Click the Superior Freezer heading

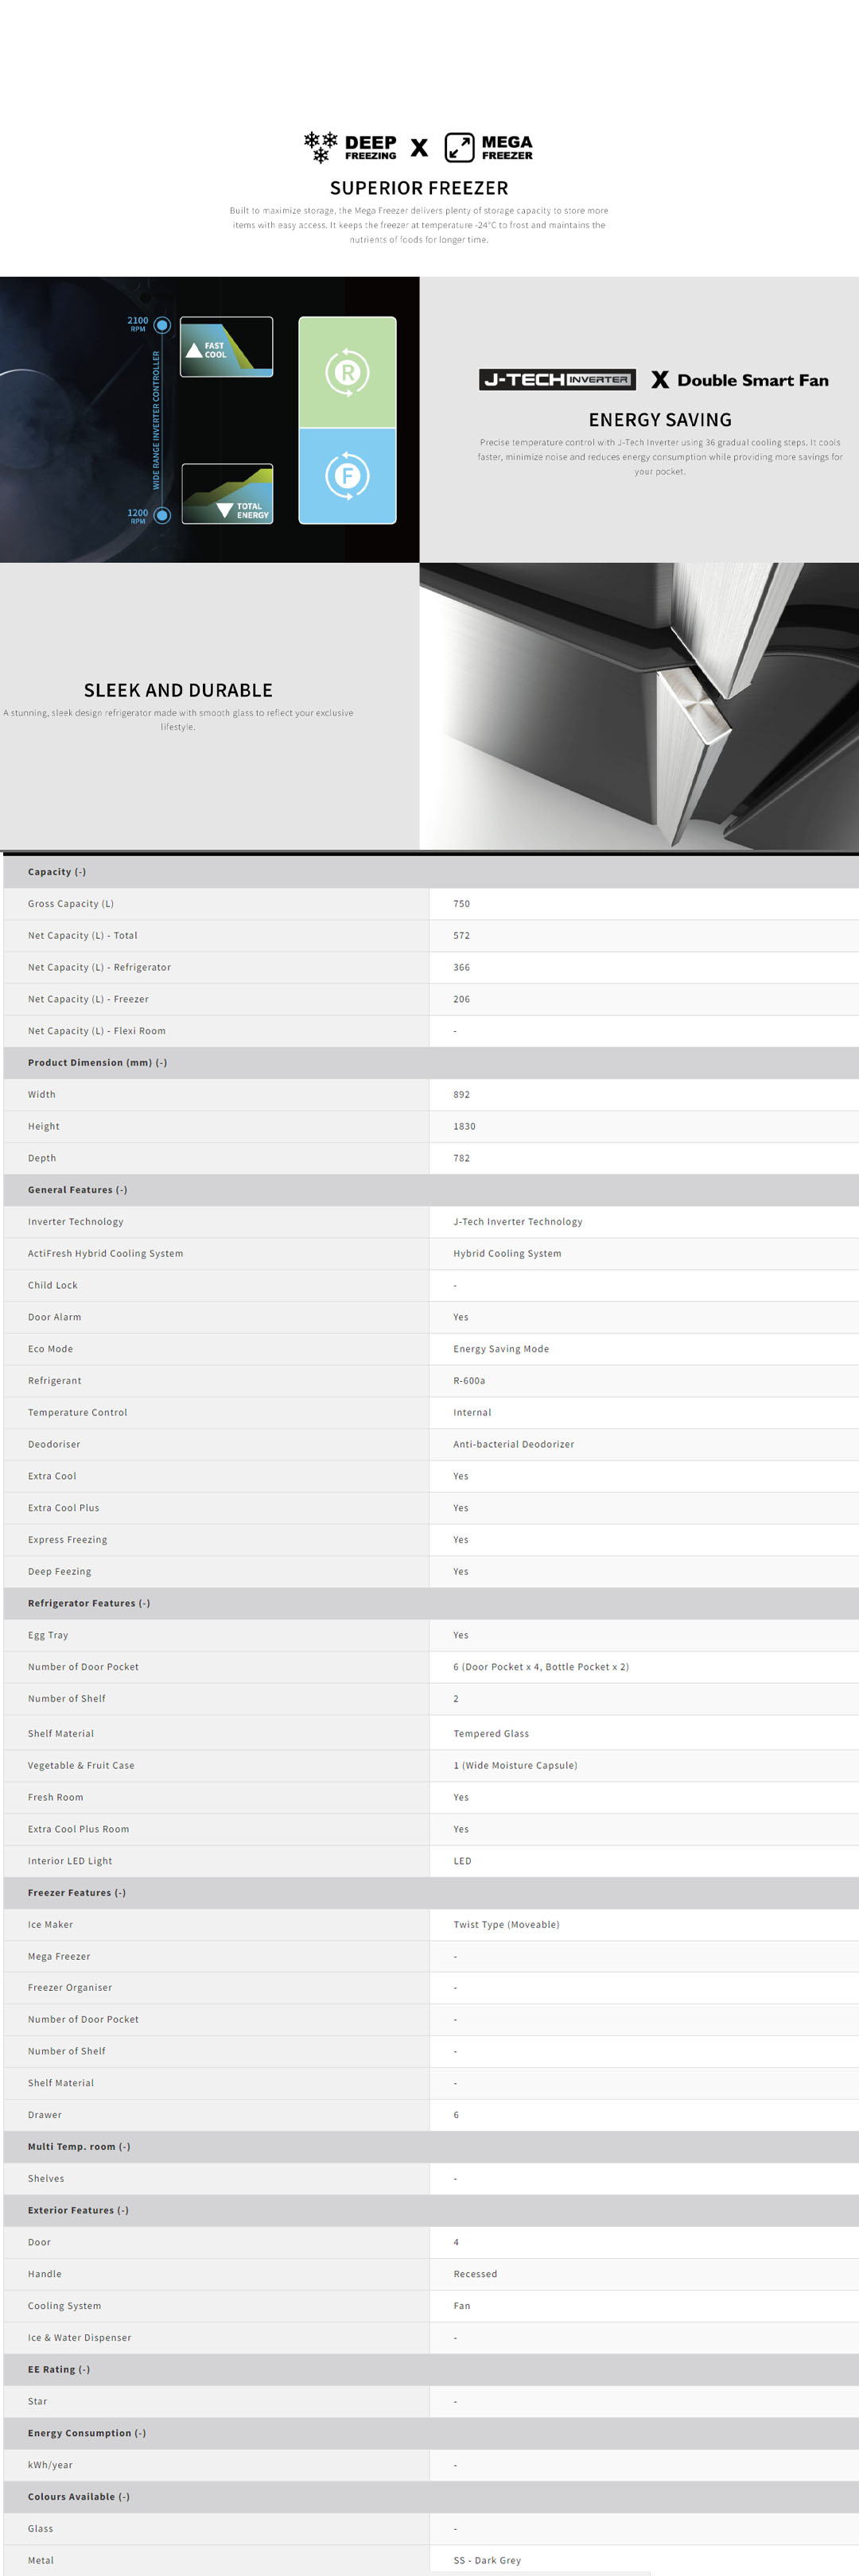(419, 188)
